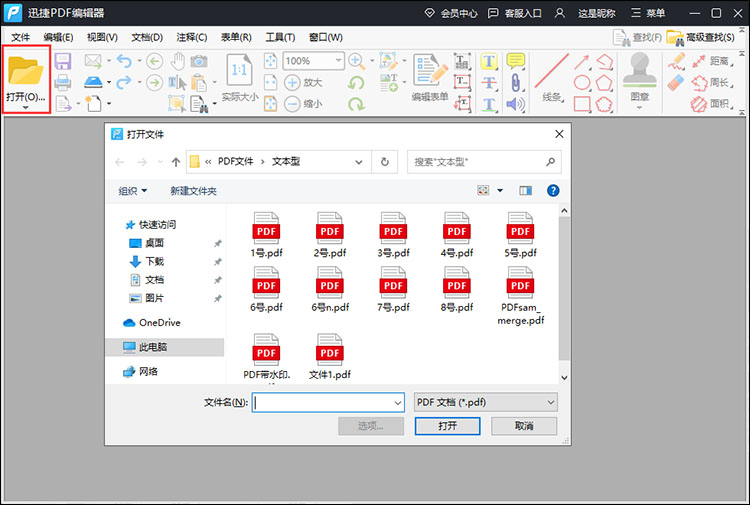Open the 窗口(W) menu

326,37
